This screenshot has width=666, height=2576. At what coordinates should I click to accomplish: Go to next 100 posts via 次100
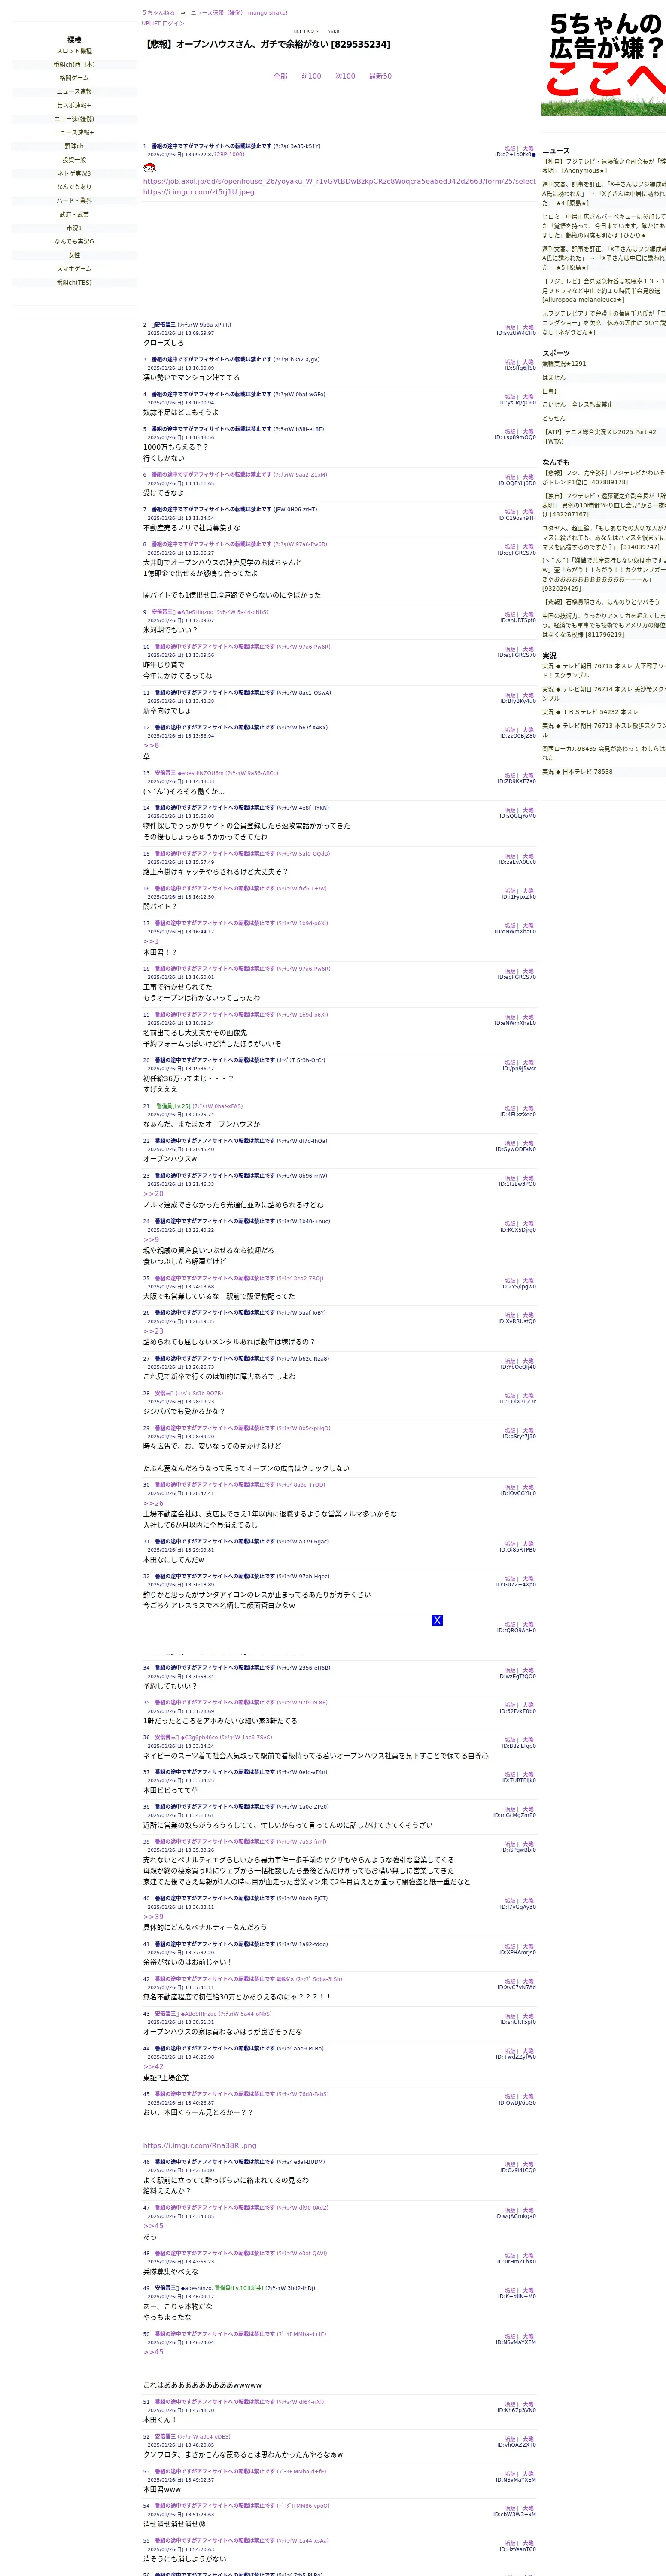(345, 76)
